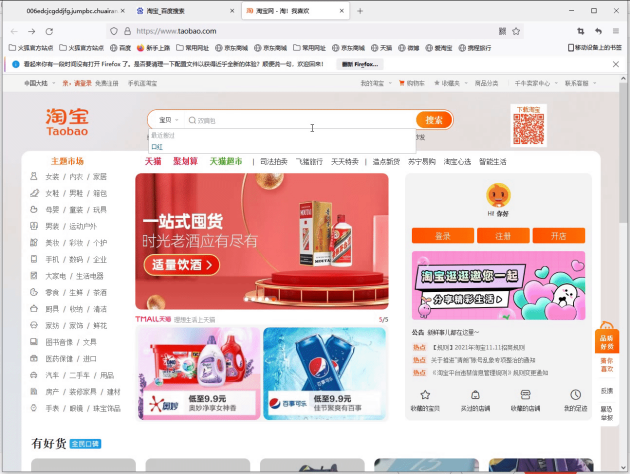Open the 收藏夹 favorites star menu

click(450, 83)
